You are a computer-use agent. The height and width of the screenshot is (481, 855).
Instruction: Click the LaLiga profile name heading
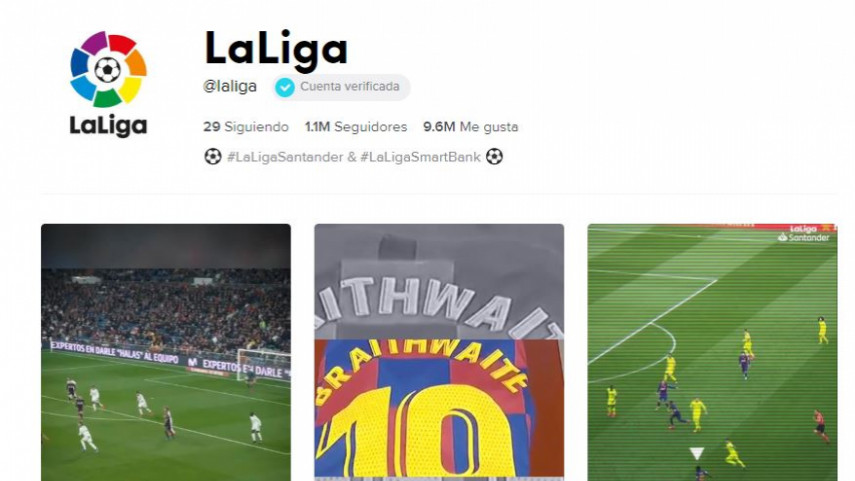[x=276, y=50]
